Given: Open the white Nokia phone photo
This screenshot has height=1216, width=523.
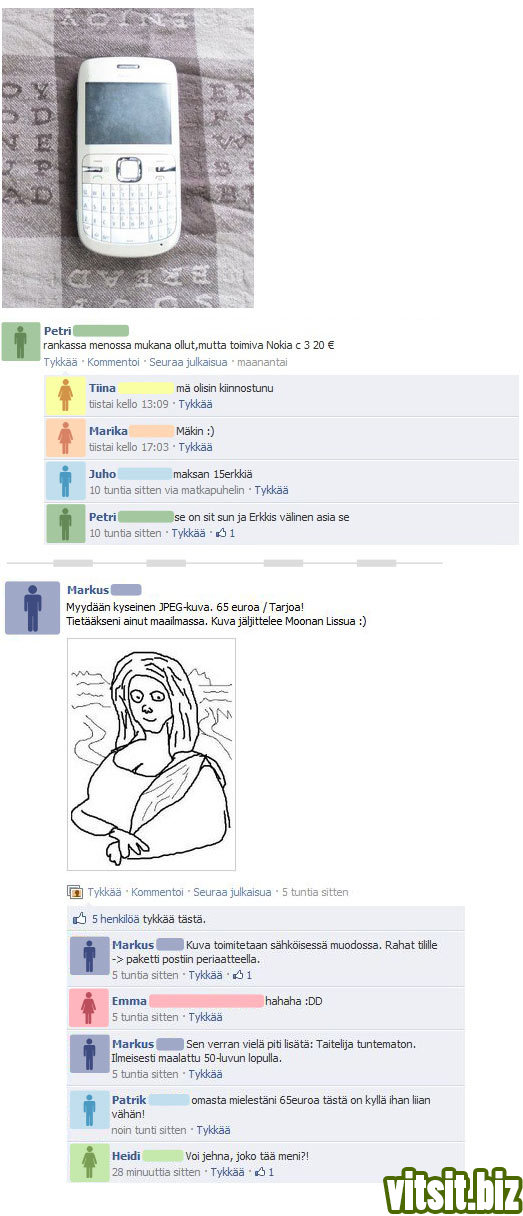Looking at the screenshot, I should [x=128, y=157].
